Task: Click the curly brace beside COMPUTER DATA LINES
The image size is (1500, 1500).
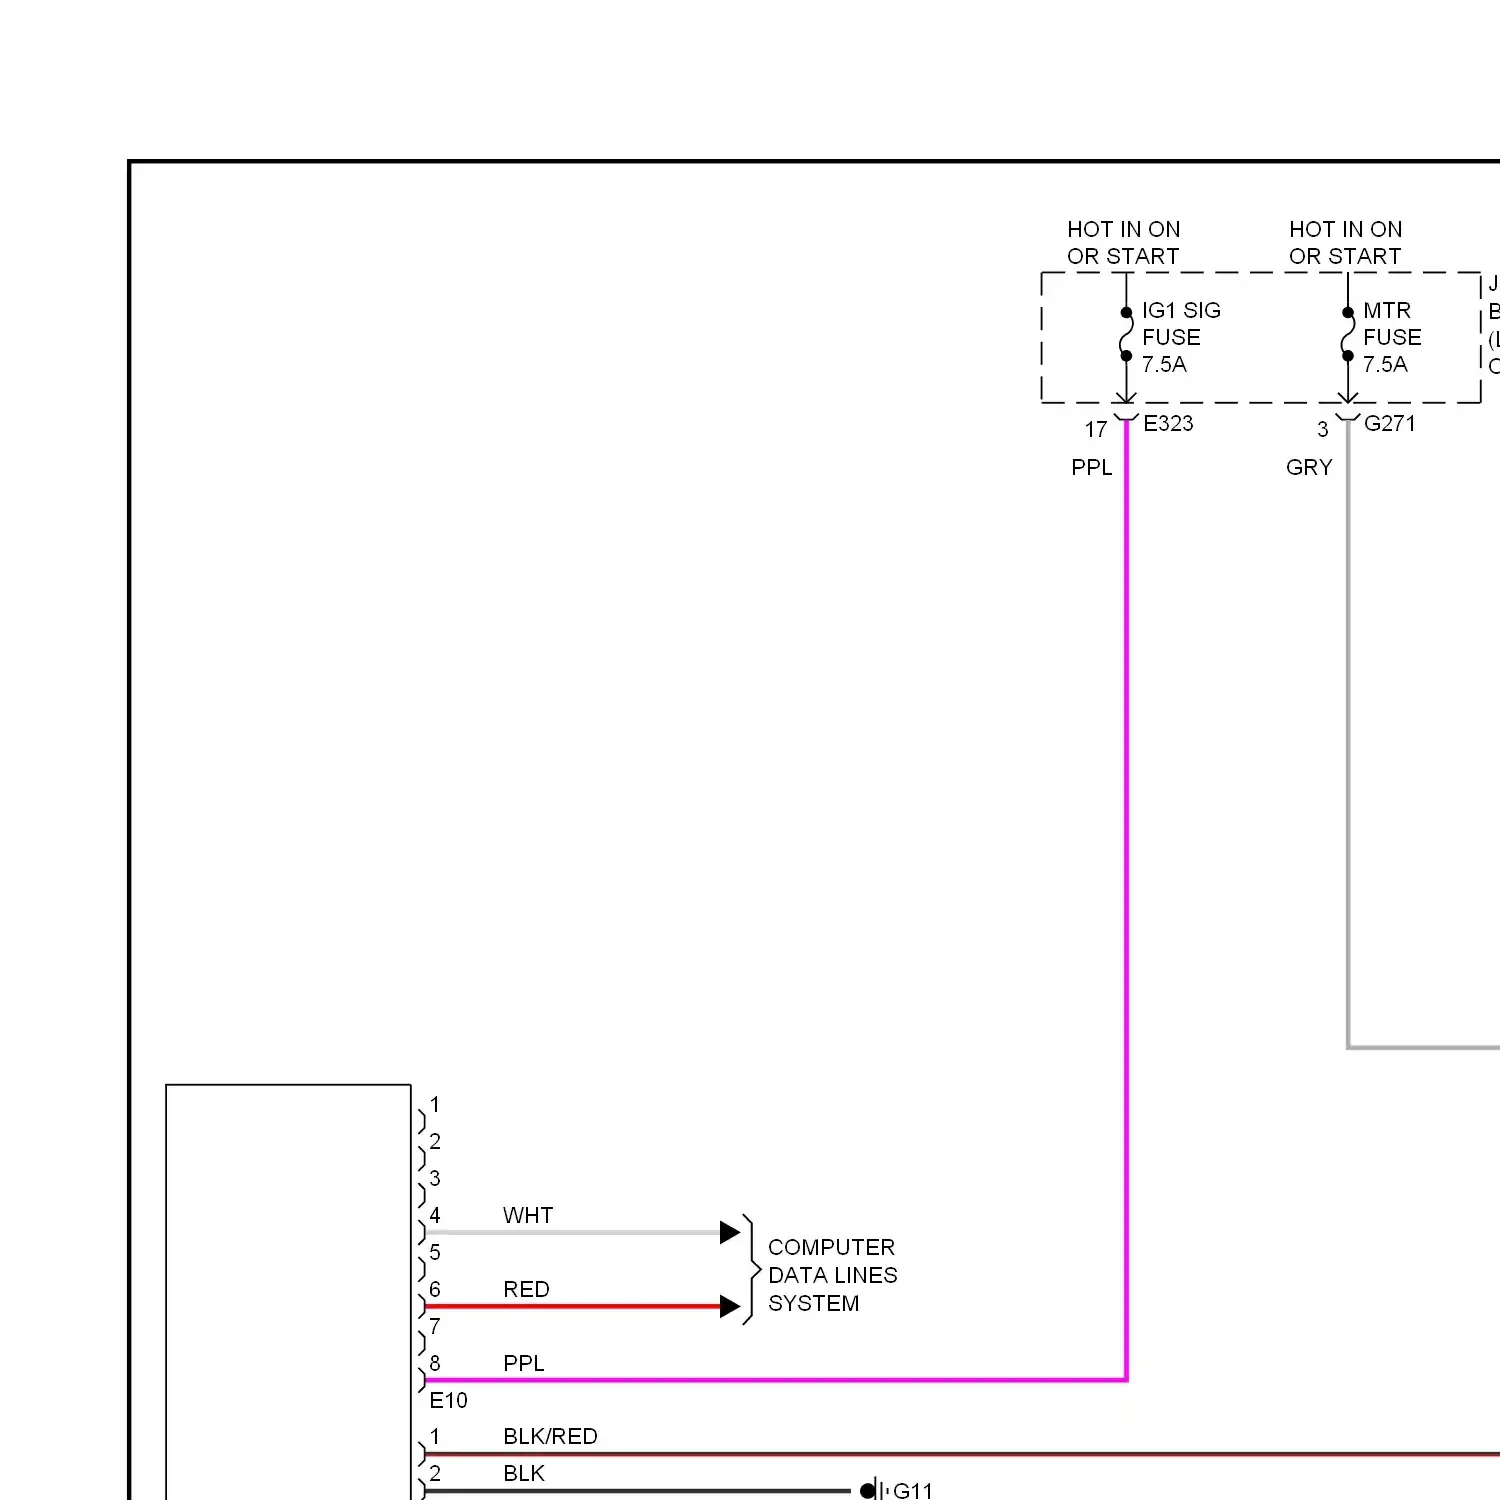Action: pyautogui.click(x=751, y=1270)
